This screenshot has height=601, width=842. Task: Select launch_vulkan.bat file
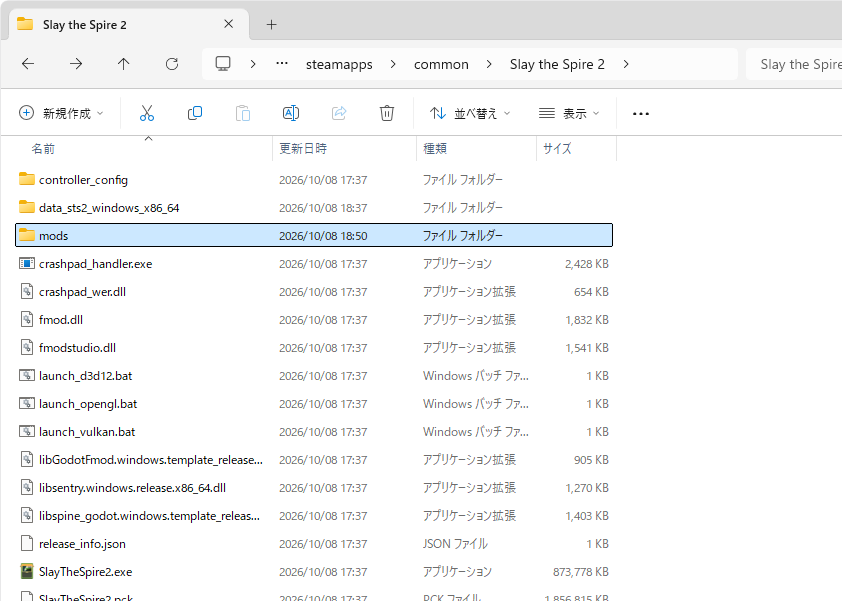click(x=314, y=432)
